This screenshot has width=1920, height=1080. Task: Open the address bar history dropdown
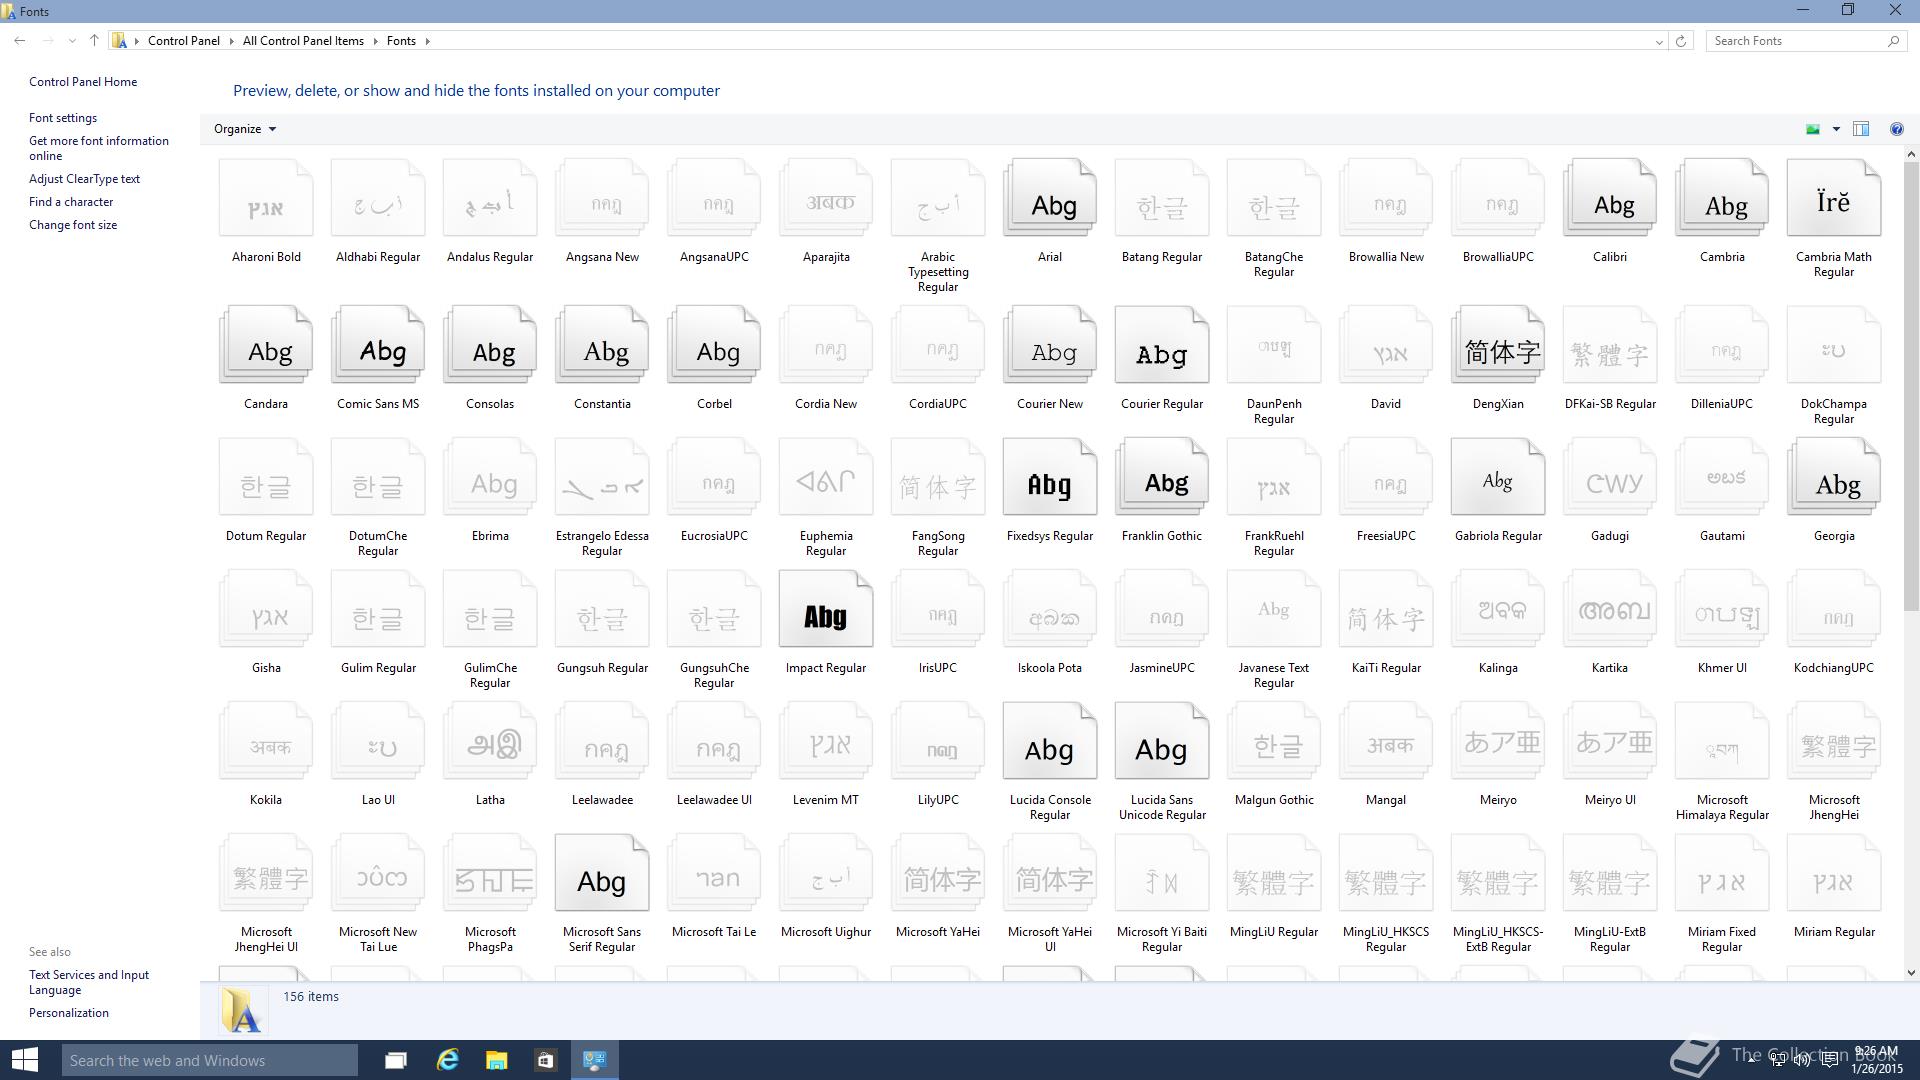[x=1659, y=41]
